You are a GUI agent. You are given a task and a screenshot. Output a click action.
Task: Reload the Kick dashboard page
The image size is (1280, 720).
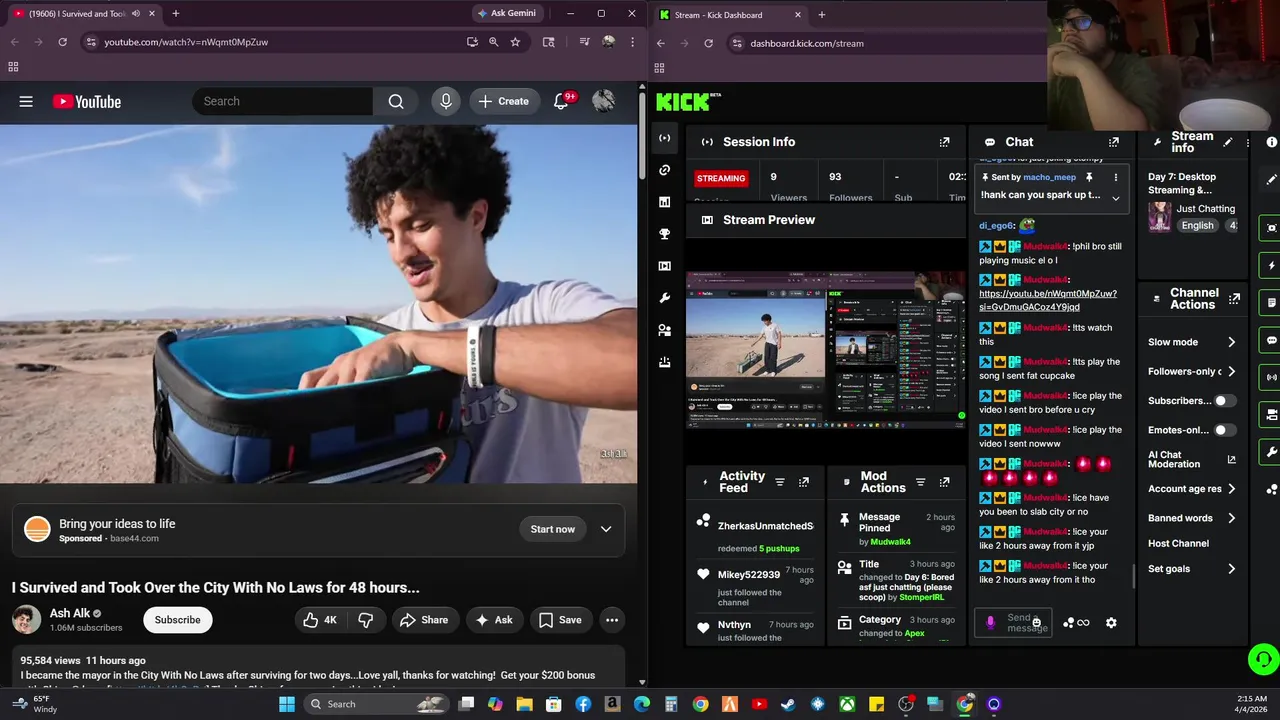[x=708, y=43]
